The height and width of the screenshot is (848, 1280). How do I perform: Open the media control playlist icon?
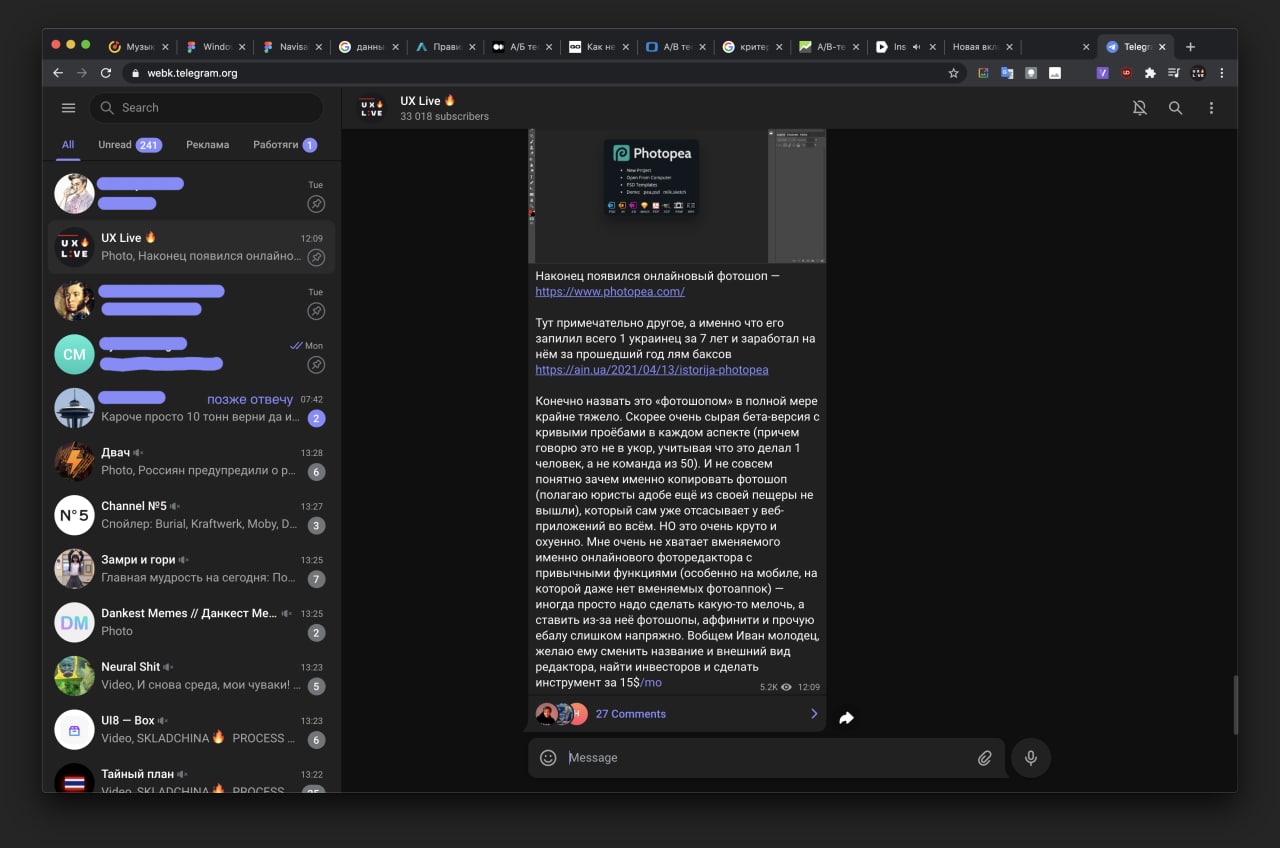(1173, 73)
